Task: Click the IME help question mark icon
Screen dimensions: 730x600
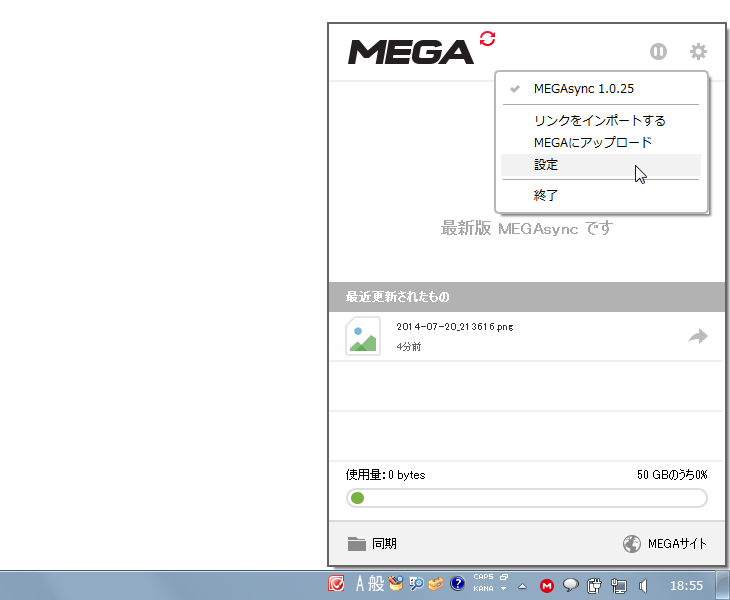Action: 458,583
